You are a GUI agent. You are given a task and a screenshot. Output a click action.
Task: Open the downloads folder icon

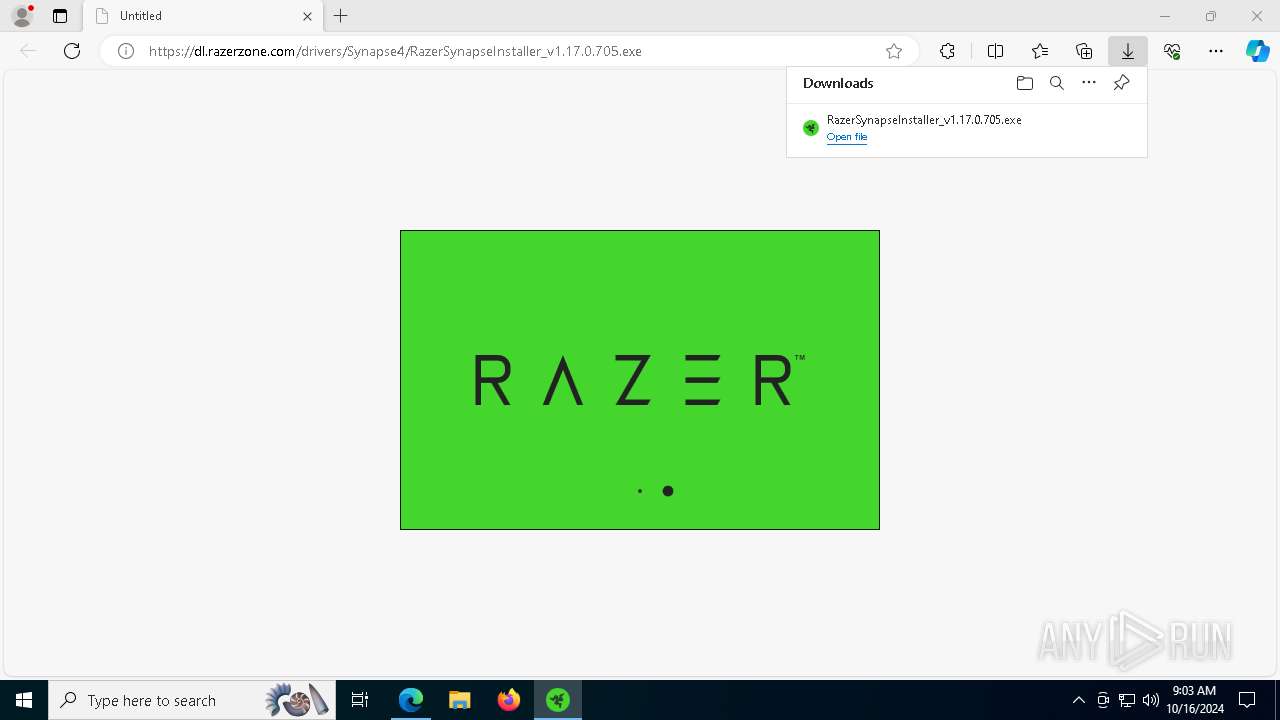tap(1025, 83)
